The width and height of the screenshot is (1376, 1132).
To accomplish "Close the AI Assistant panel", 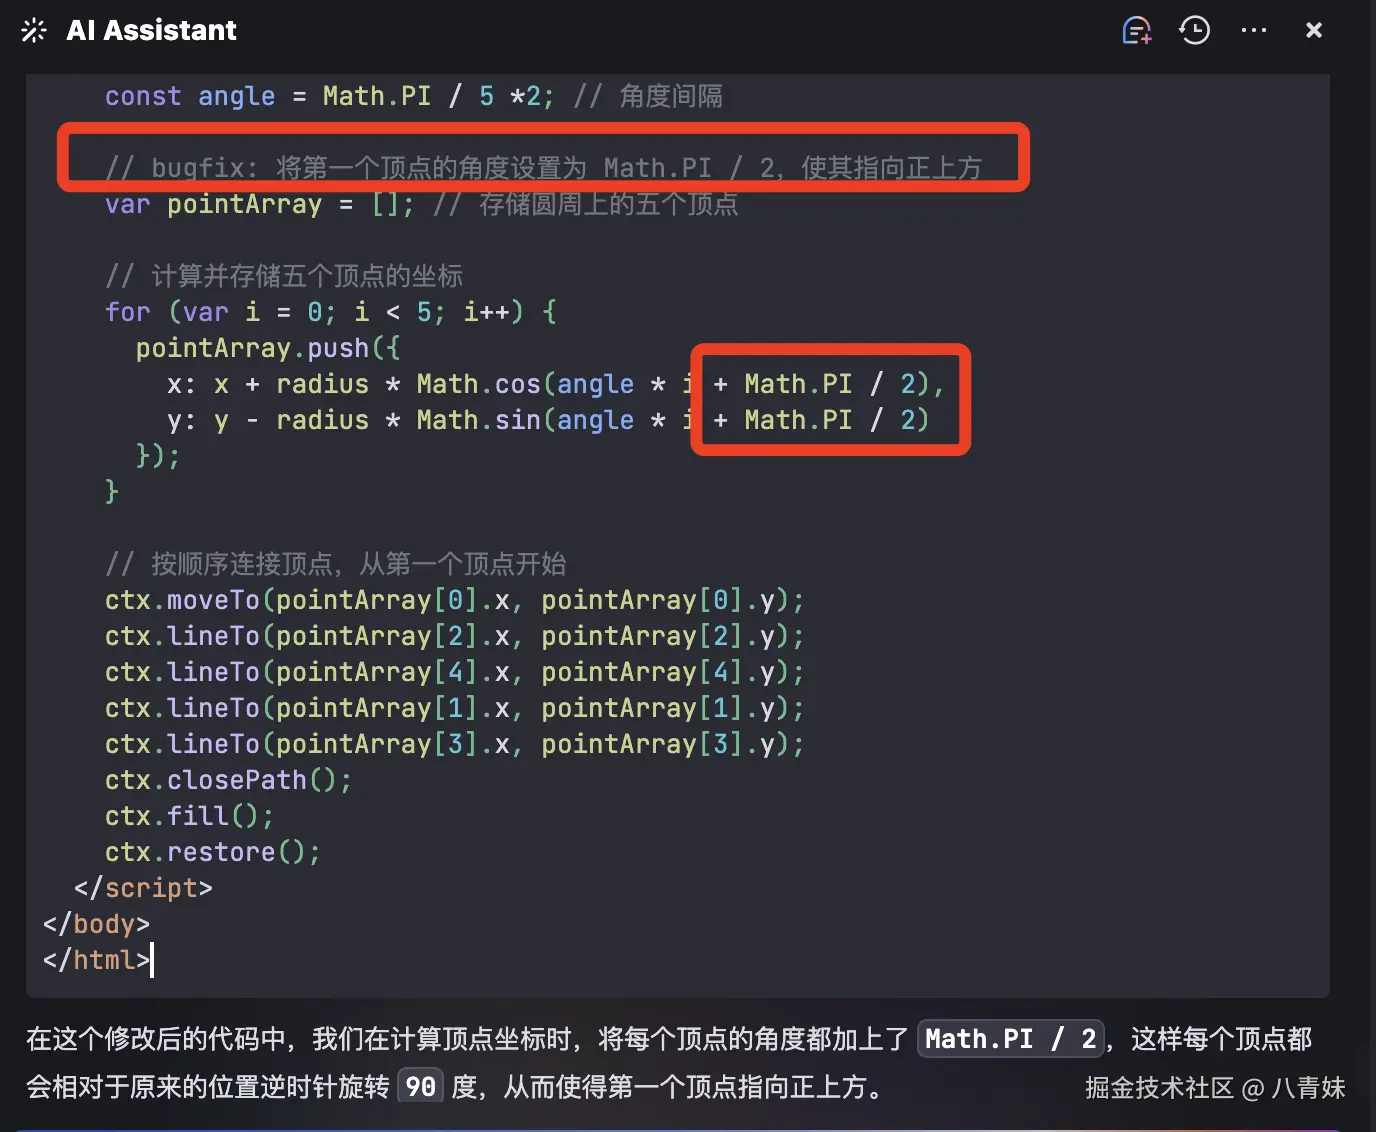I will tap(1314, 31).
